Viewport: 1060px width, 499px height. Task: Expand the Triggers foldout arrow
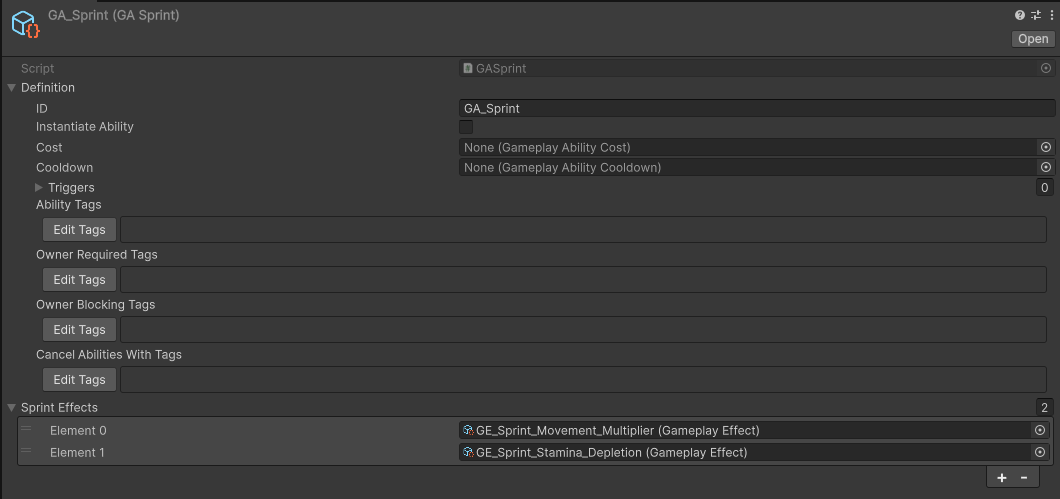[x=40, y=187]
